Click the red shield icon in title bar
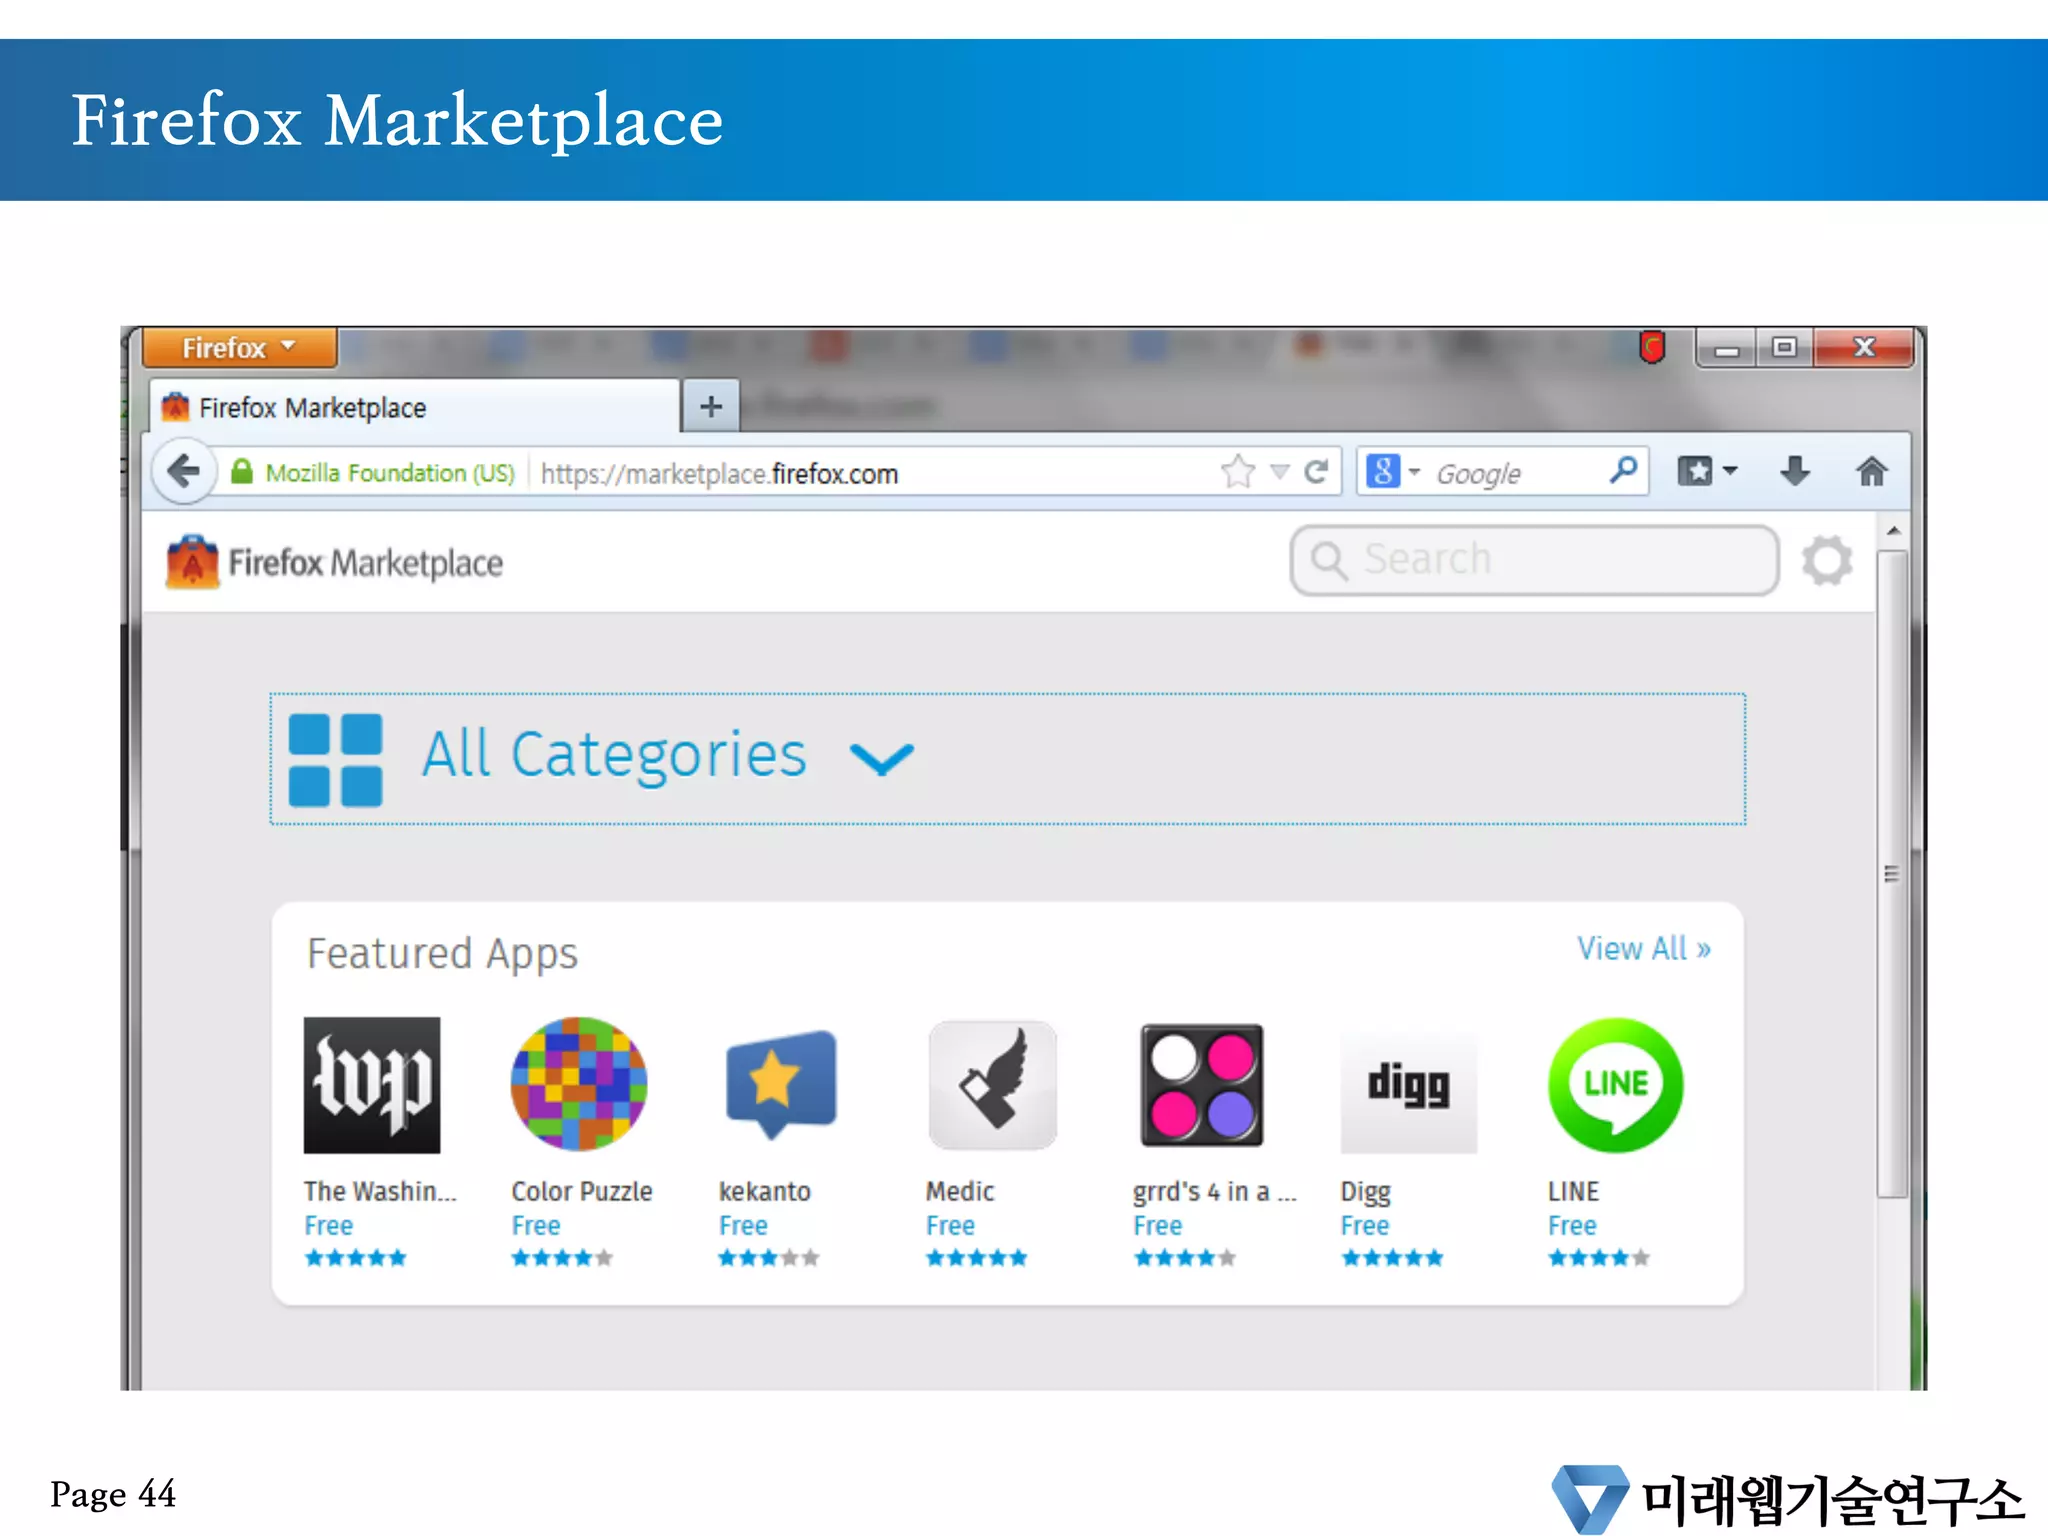The image size is (2048, 1536). [x=1652, y=347]
